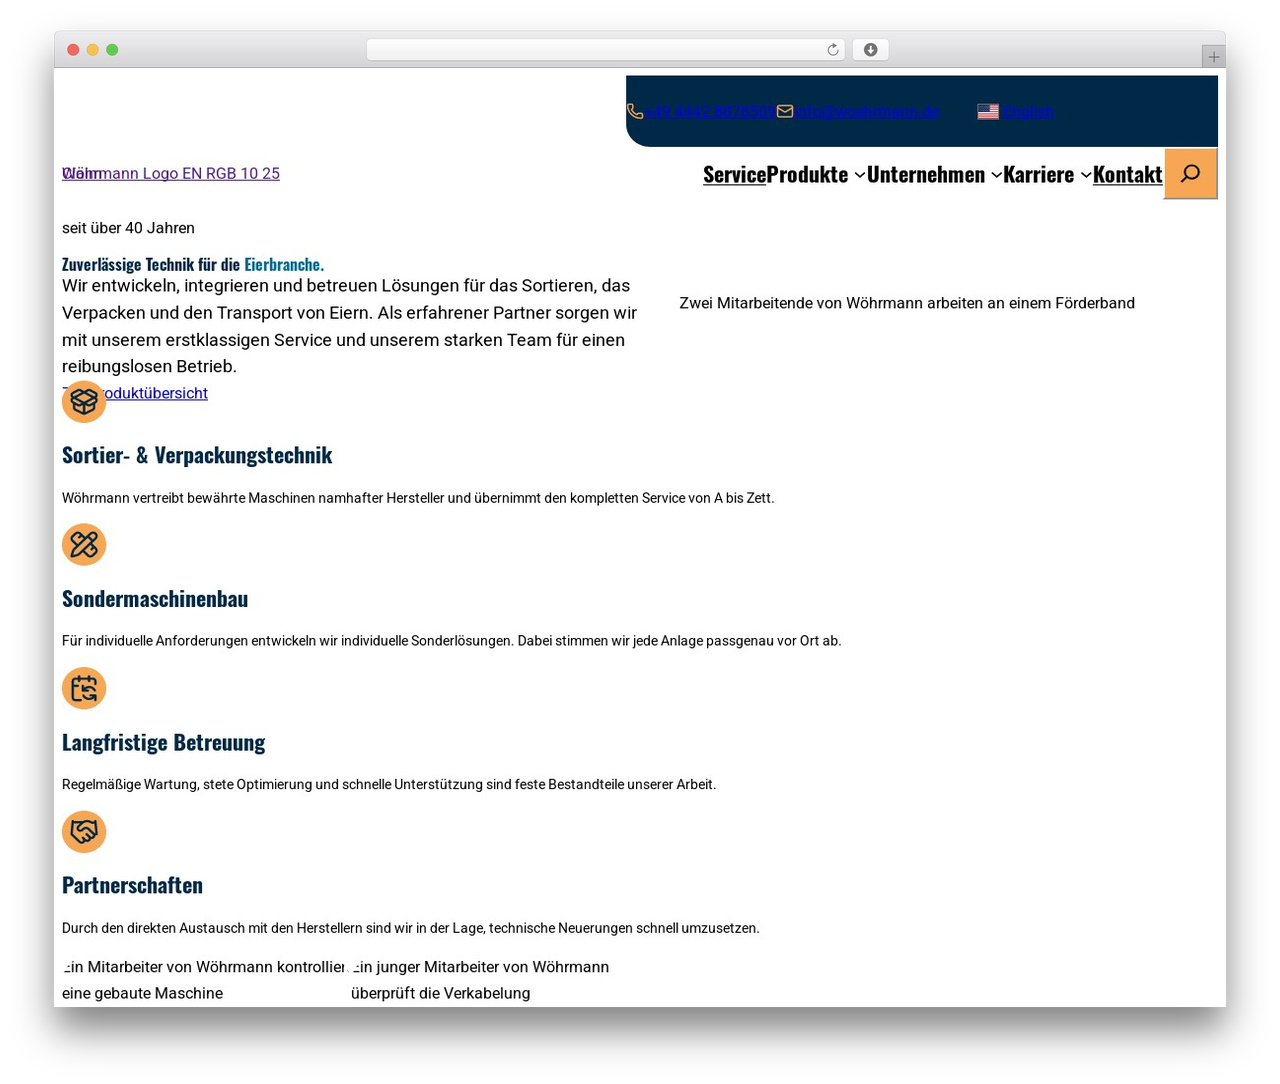Open the Karriere menu item
The width and height of the screenshot is (1280, 1084).
[x=1039, y=174]
